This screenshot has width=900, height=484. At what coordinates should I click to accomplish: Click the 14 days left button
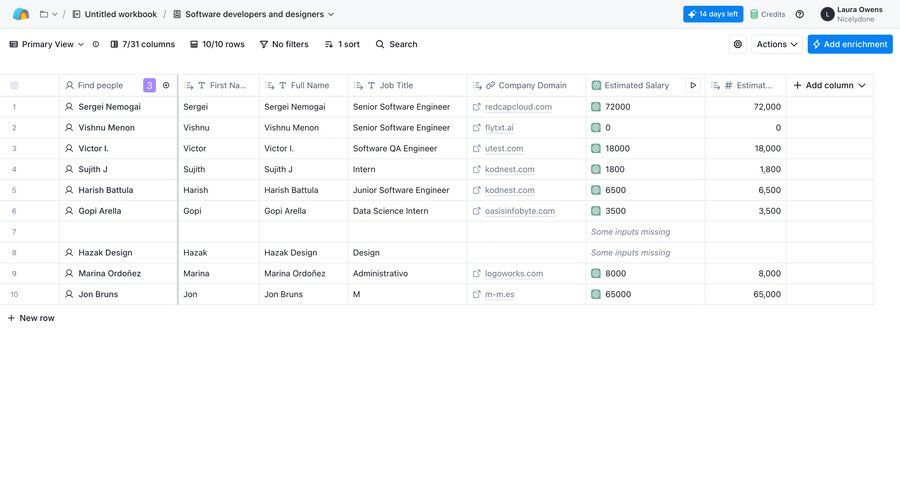point(713,14)
